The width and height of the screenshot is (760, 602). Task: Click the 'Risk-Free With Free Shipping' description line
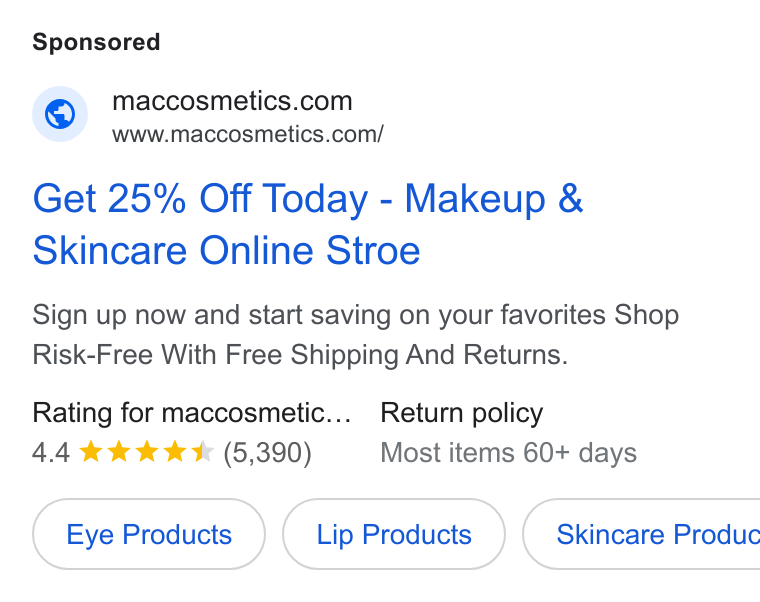pyautogui.click(x=300, y=354)
